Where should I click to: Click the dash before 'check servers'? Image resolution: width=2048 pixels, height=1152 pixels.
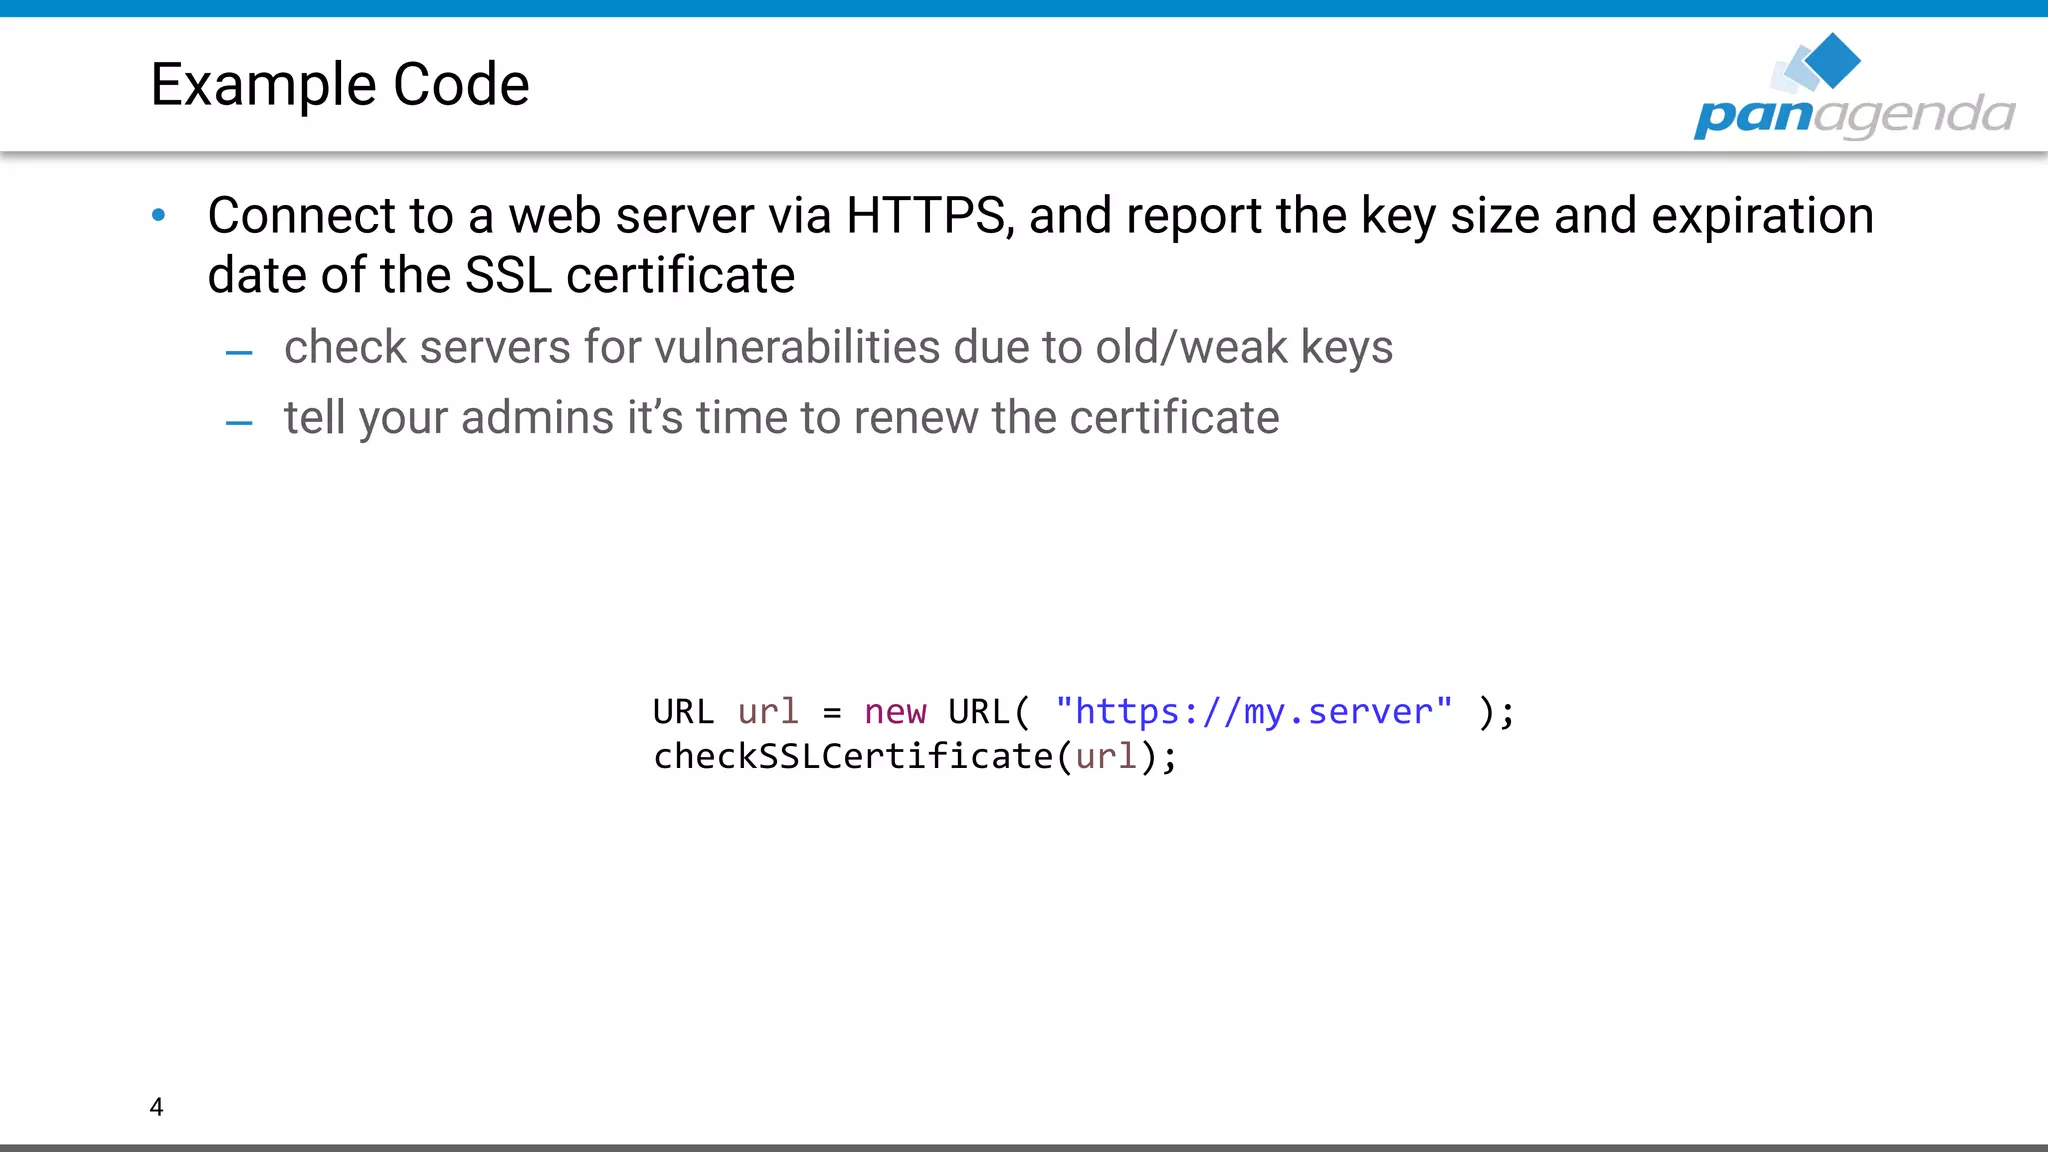point(239,353)
